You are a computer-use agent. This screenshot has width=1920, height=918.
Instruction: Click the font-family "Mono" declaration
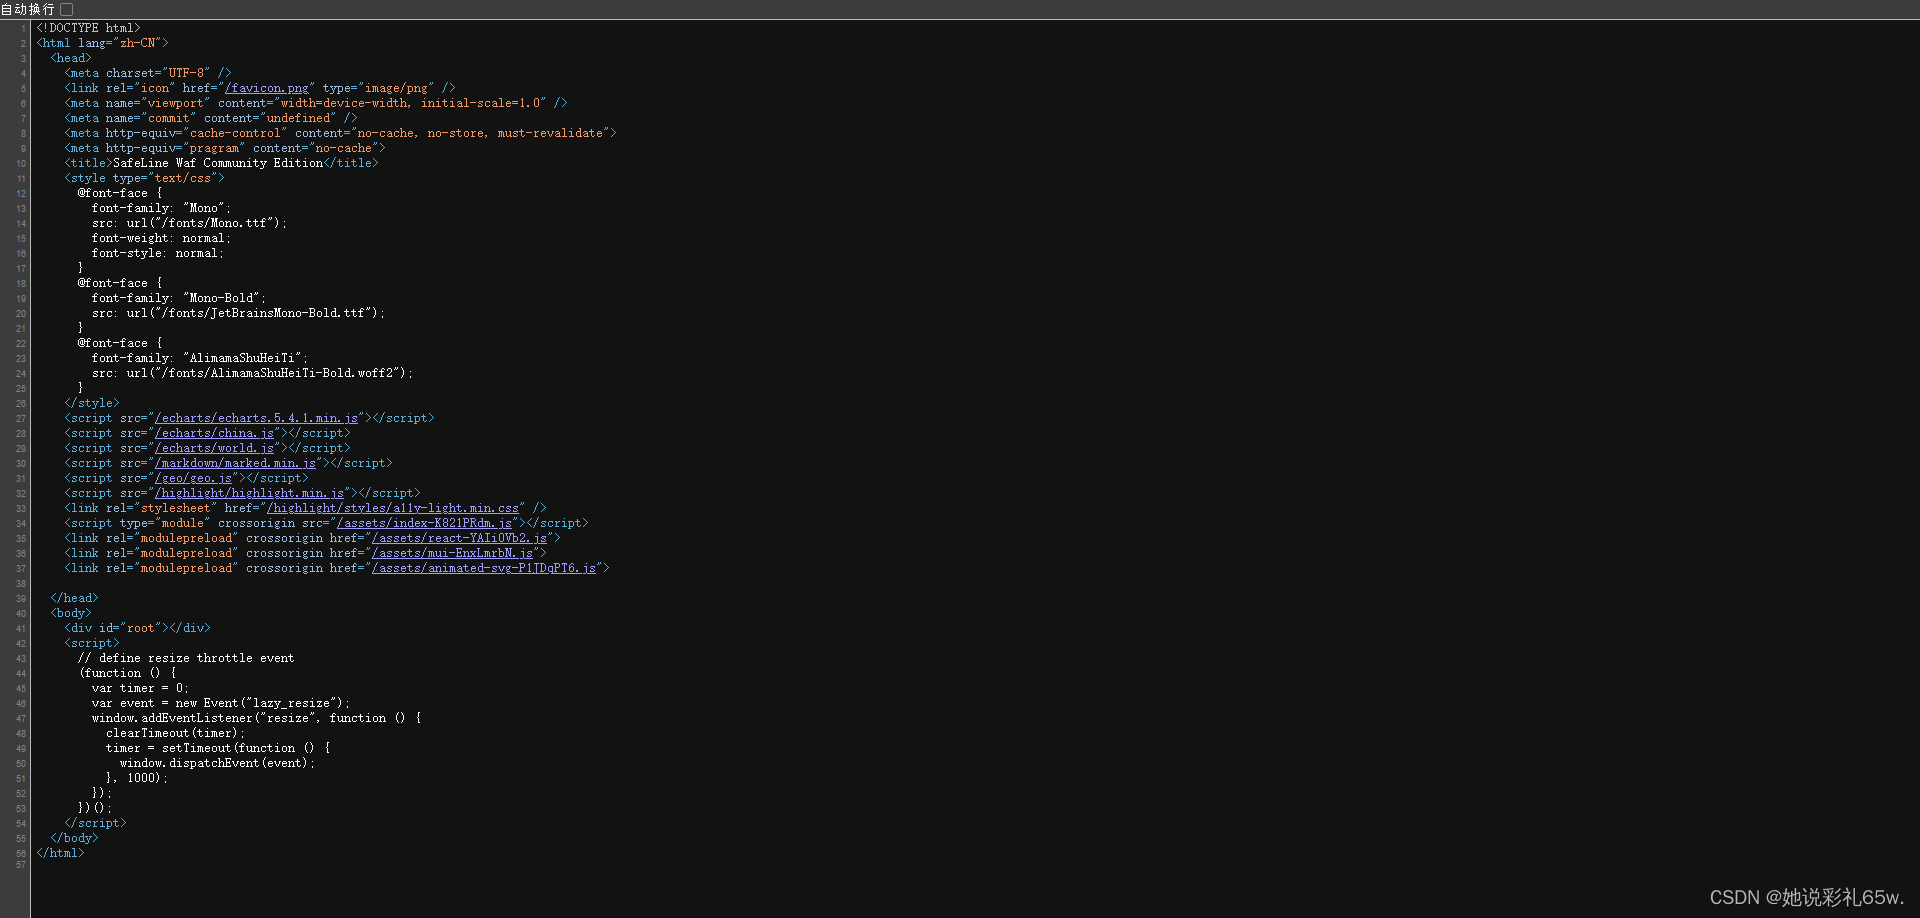click(x=161, y=208)
